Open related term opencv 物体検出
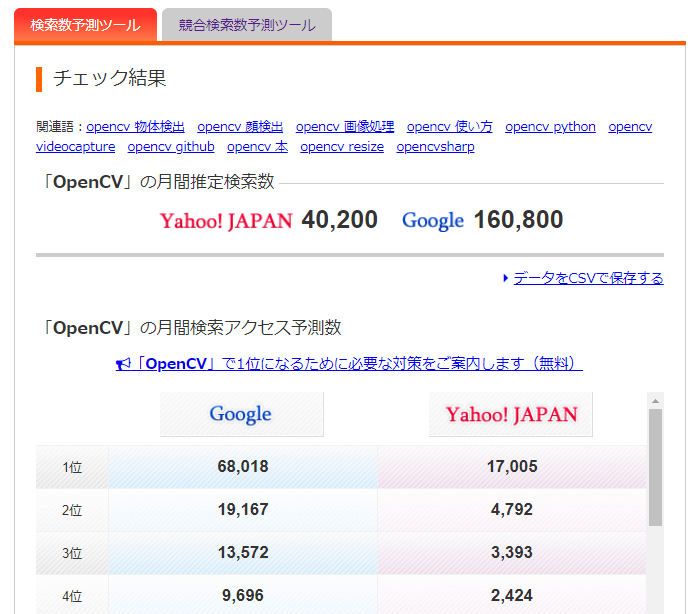 135,127
